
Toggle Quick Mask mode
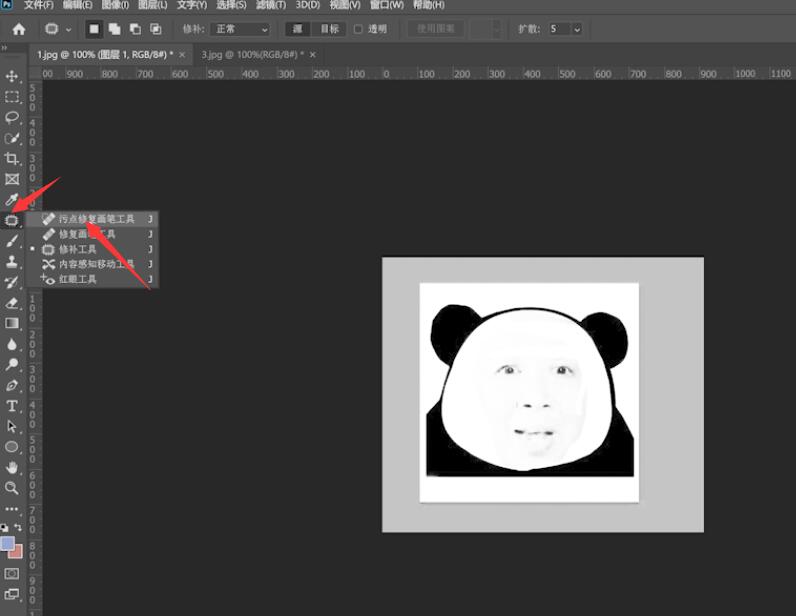click(x=12, y=574)
